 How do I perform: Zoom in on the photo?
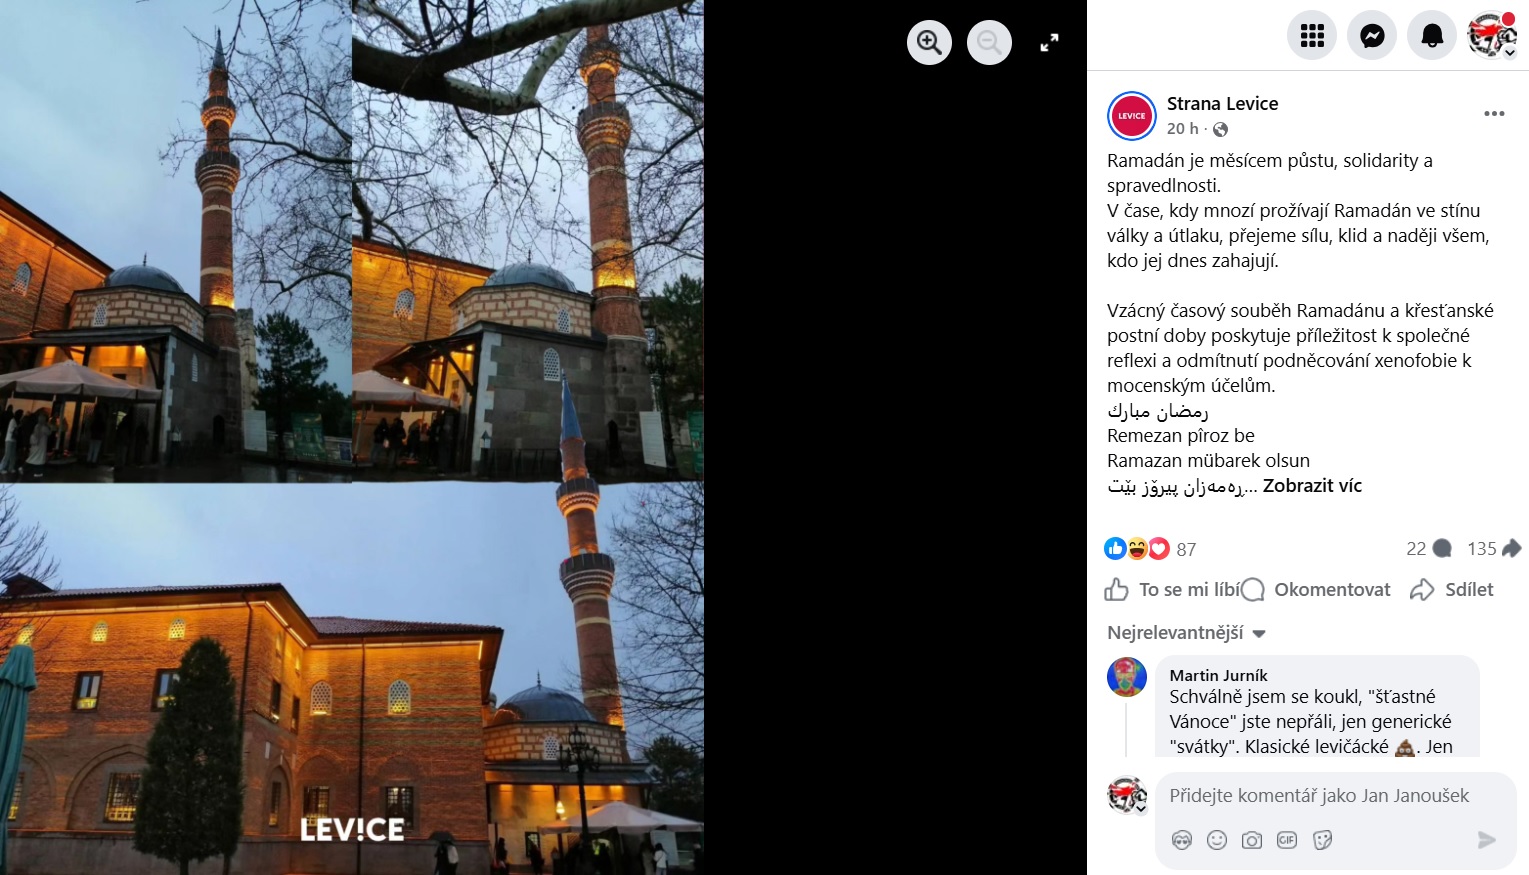tap(929, 42)
